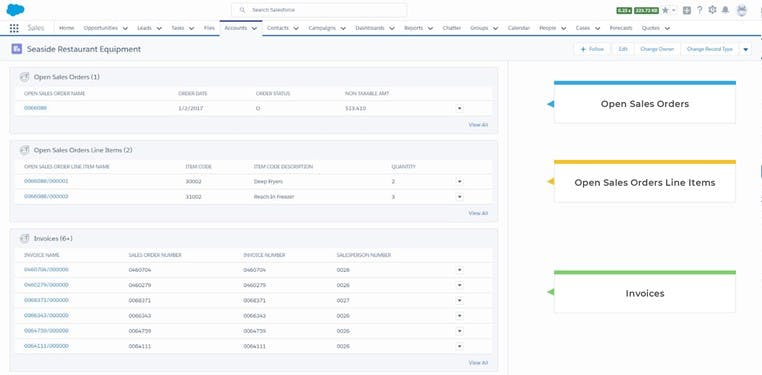Screen dimensions: 762x375
Task: Click the green 0.23 s performance badge
Action: coord(623,10)
